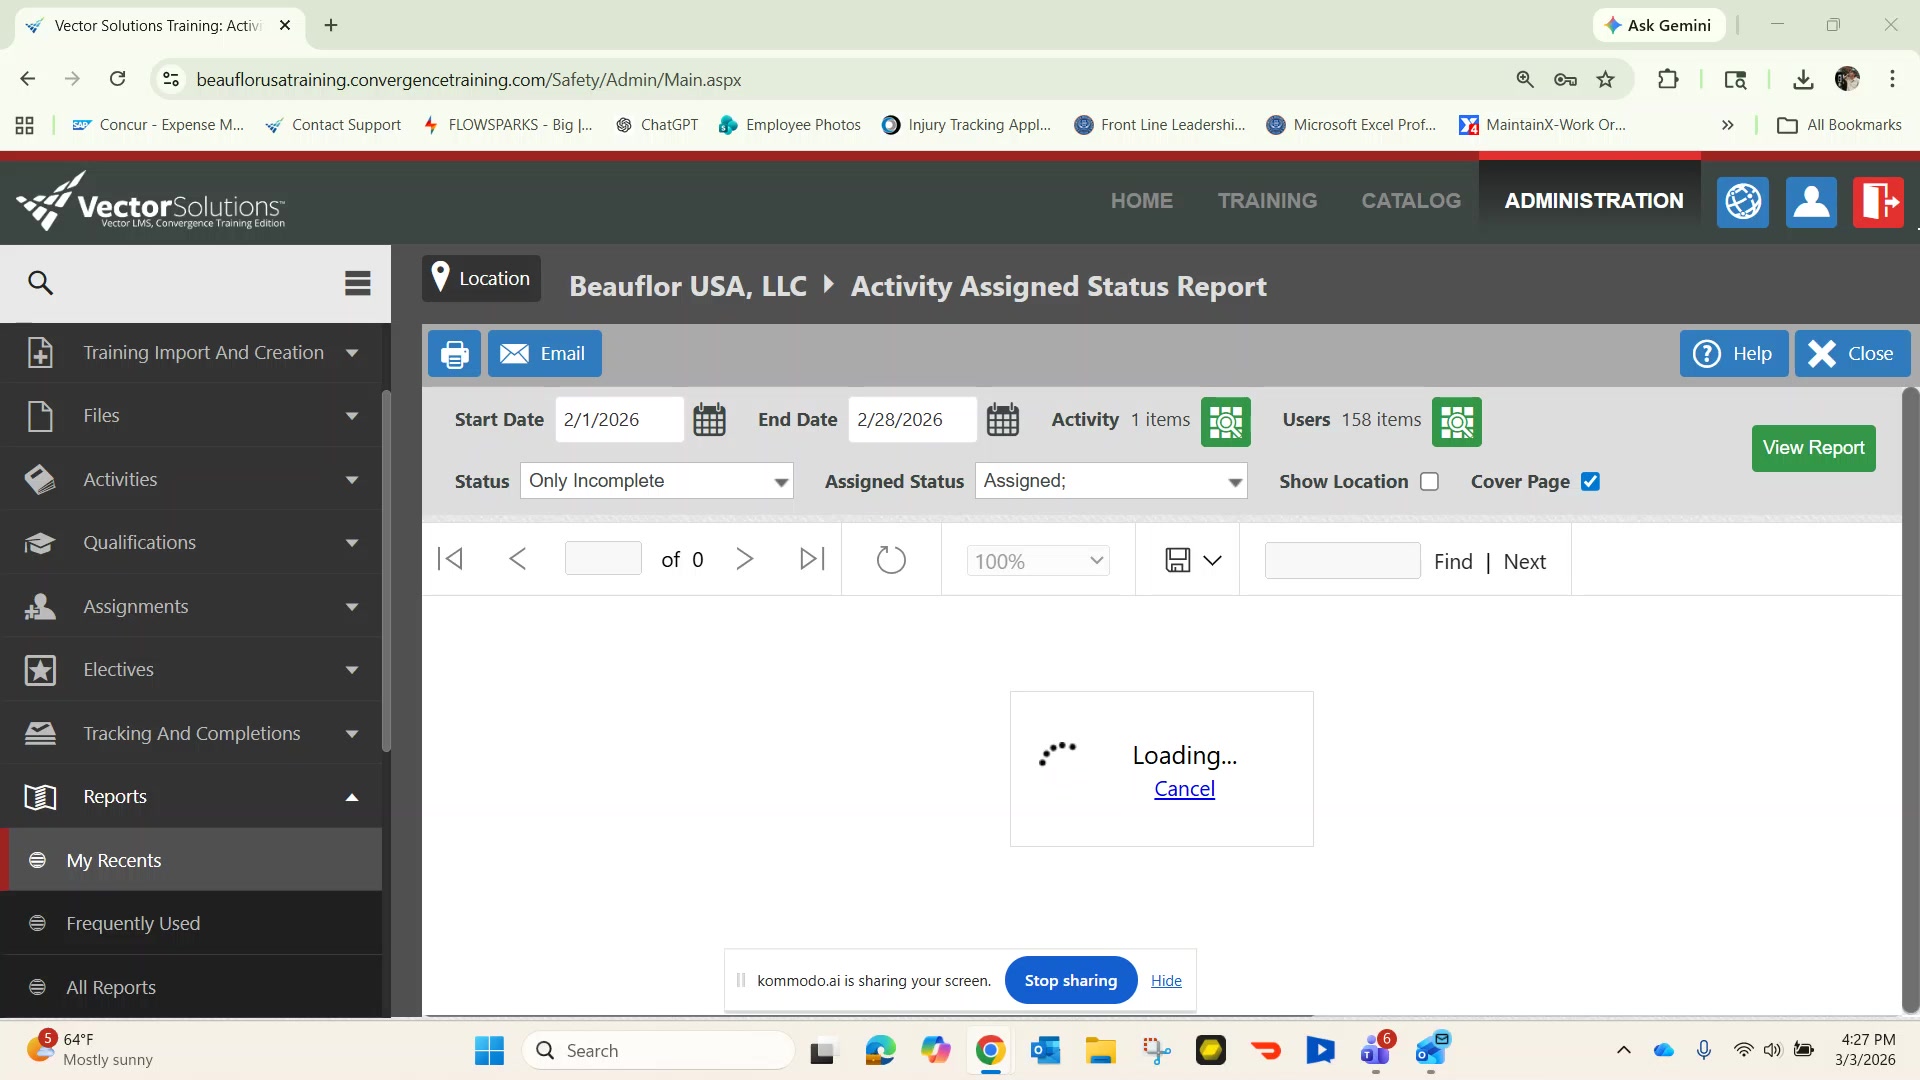
Task: Uncheck the Cover Page checkbox
Action: [x=1590, y=482]
